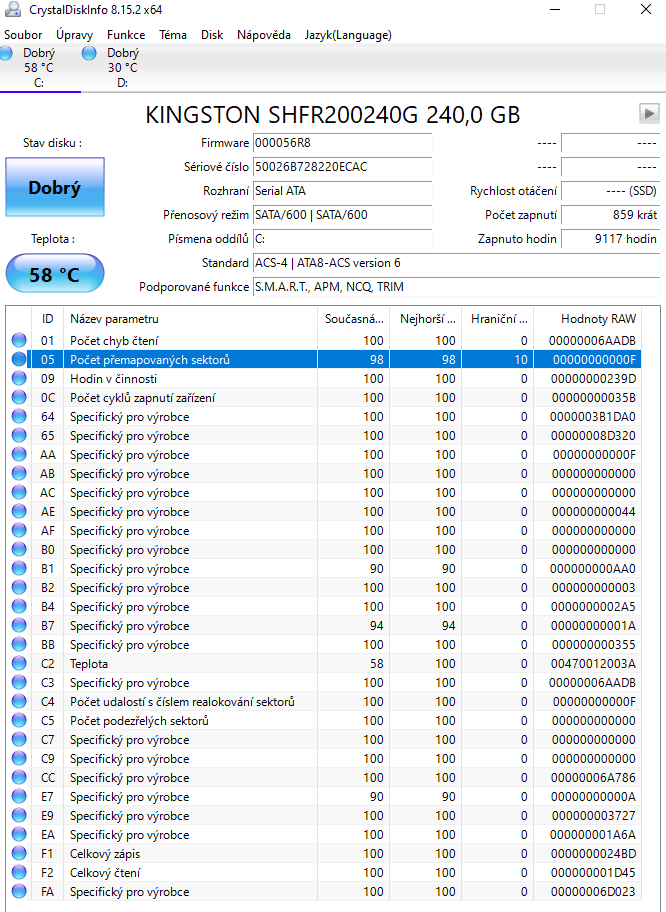Click the Hodnoty RAW column header
The image size is (666, 912).
(587, 319)
